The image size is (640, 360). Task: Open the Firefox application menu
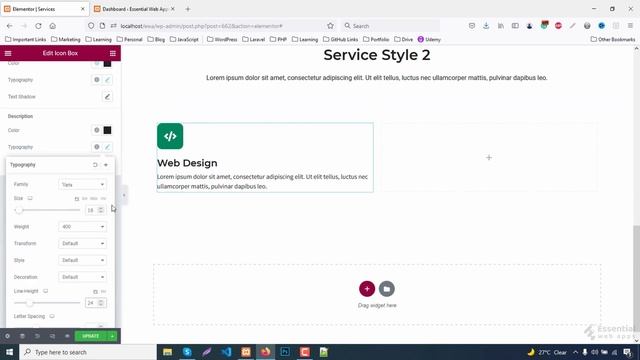[630, 26]
